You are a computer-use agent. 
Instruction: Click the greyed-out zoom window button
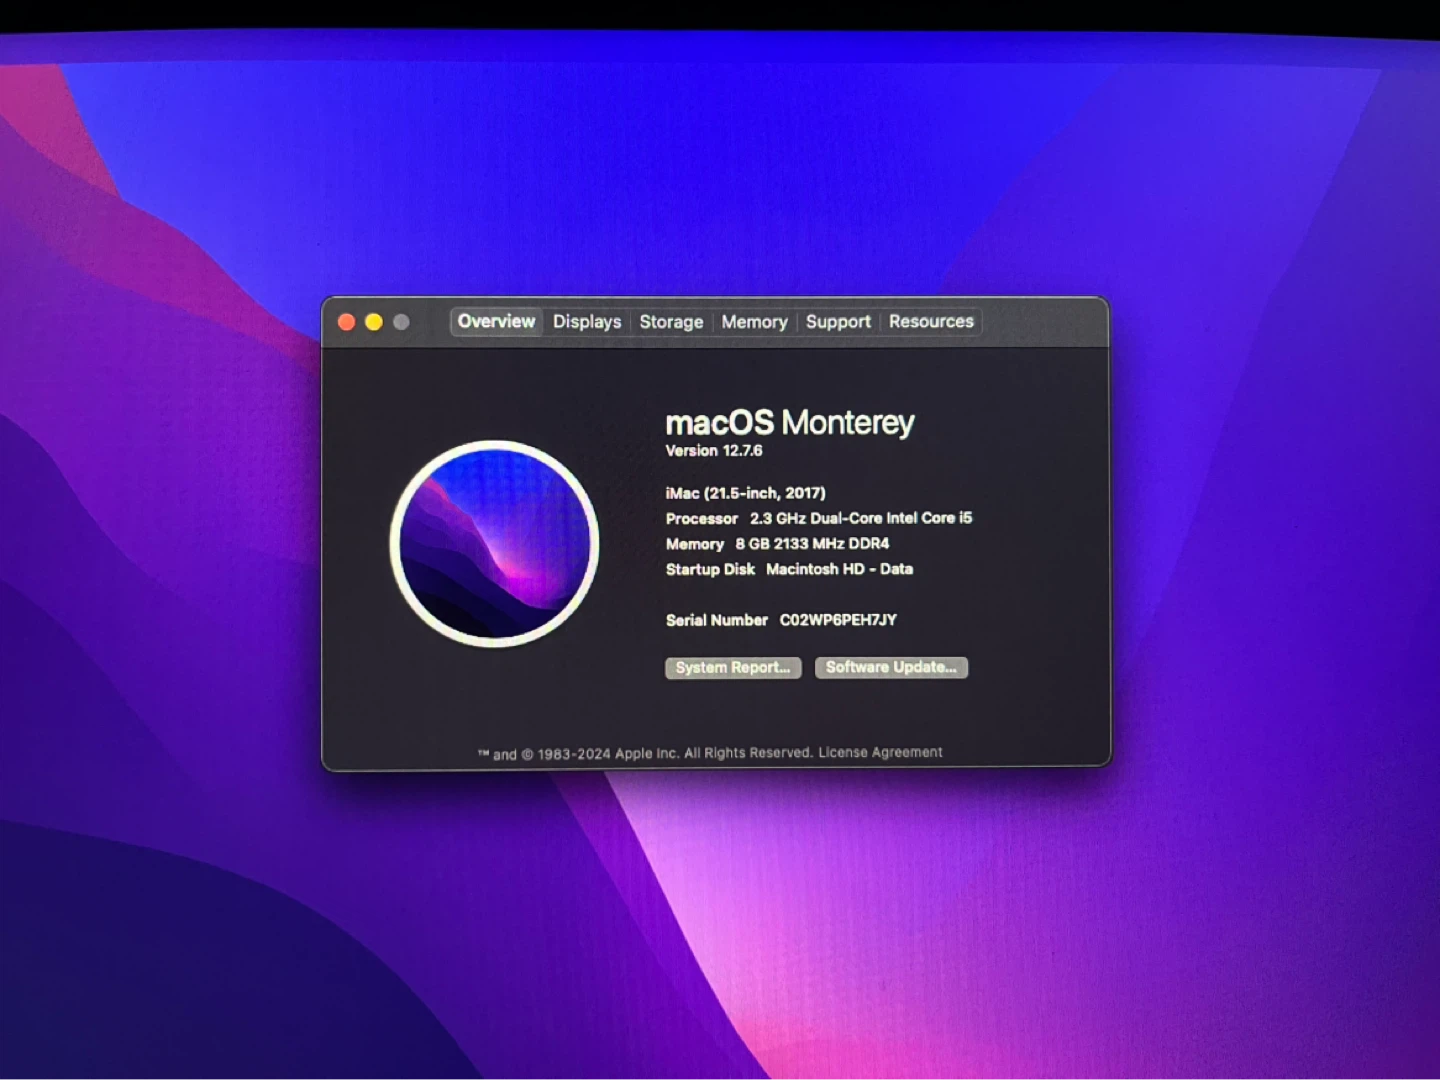pyautogui.click(x=401, y=322)
